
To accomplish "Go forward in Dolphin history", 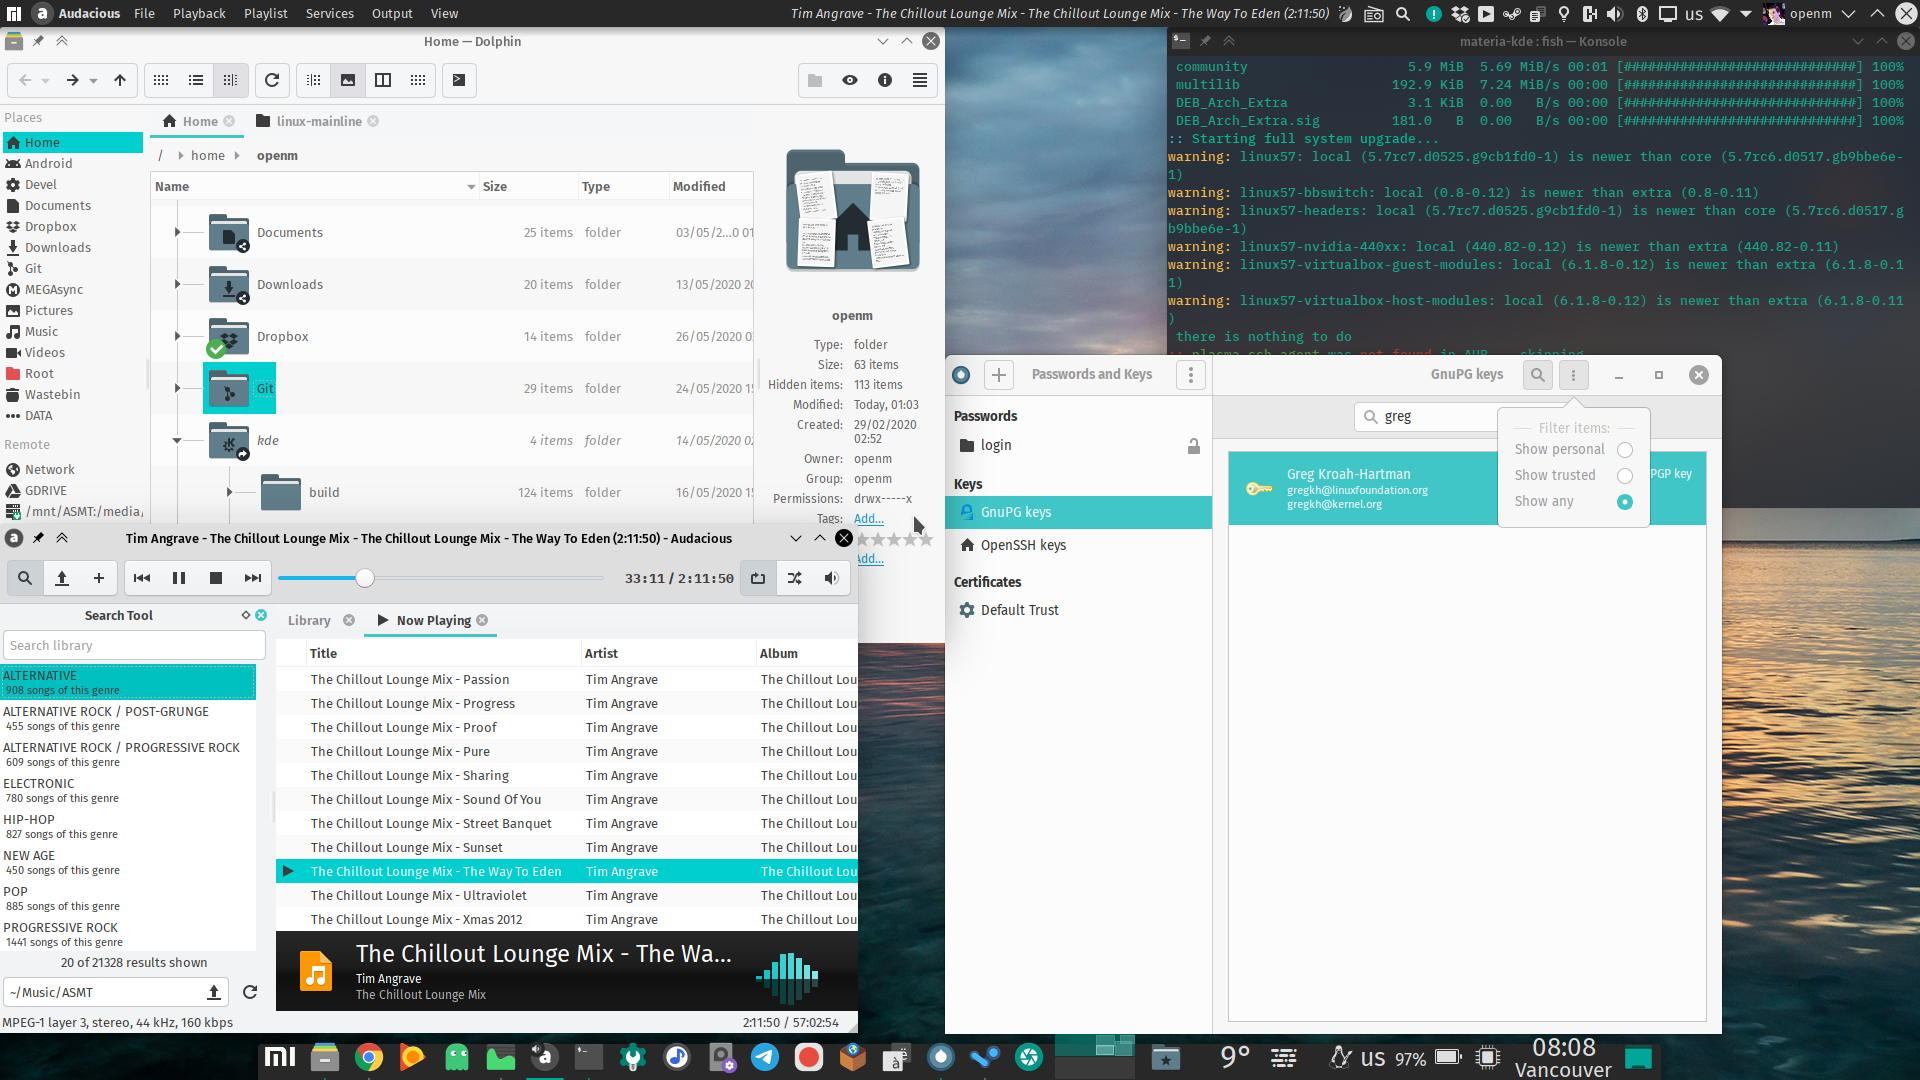I will pos(72,80).
